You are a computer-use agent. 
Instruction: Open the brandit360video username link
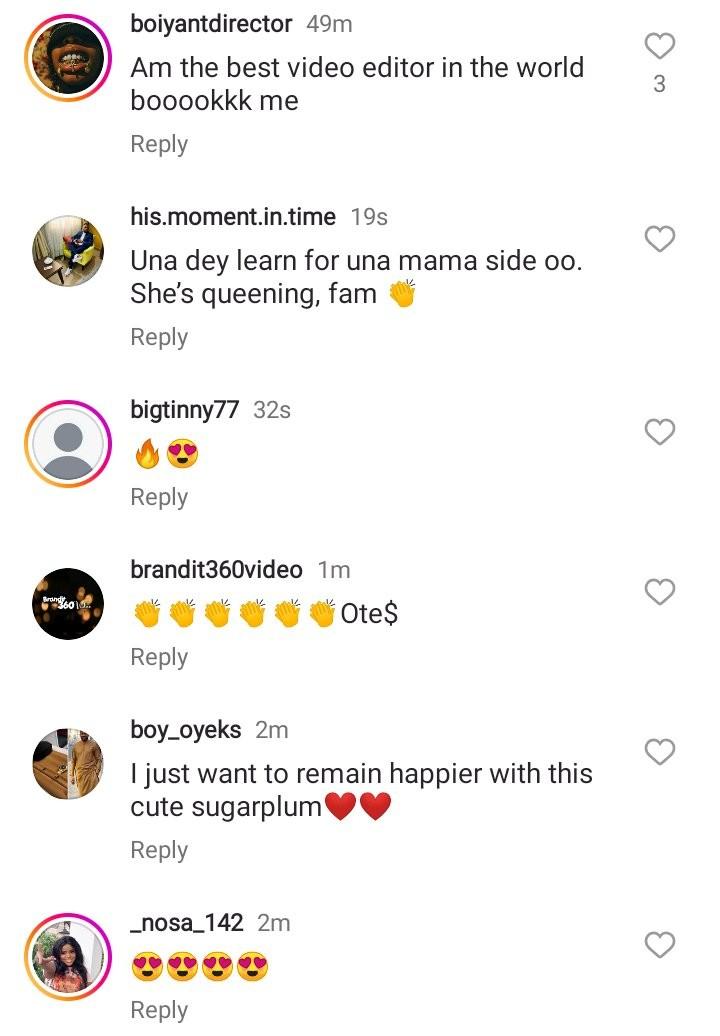pyautogui.click(x=216, y=570)
